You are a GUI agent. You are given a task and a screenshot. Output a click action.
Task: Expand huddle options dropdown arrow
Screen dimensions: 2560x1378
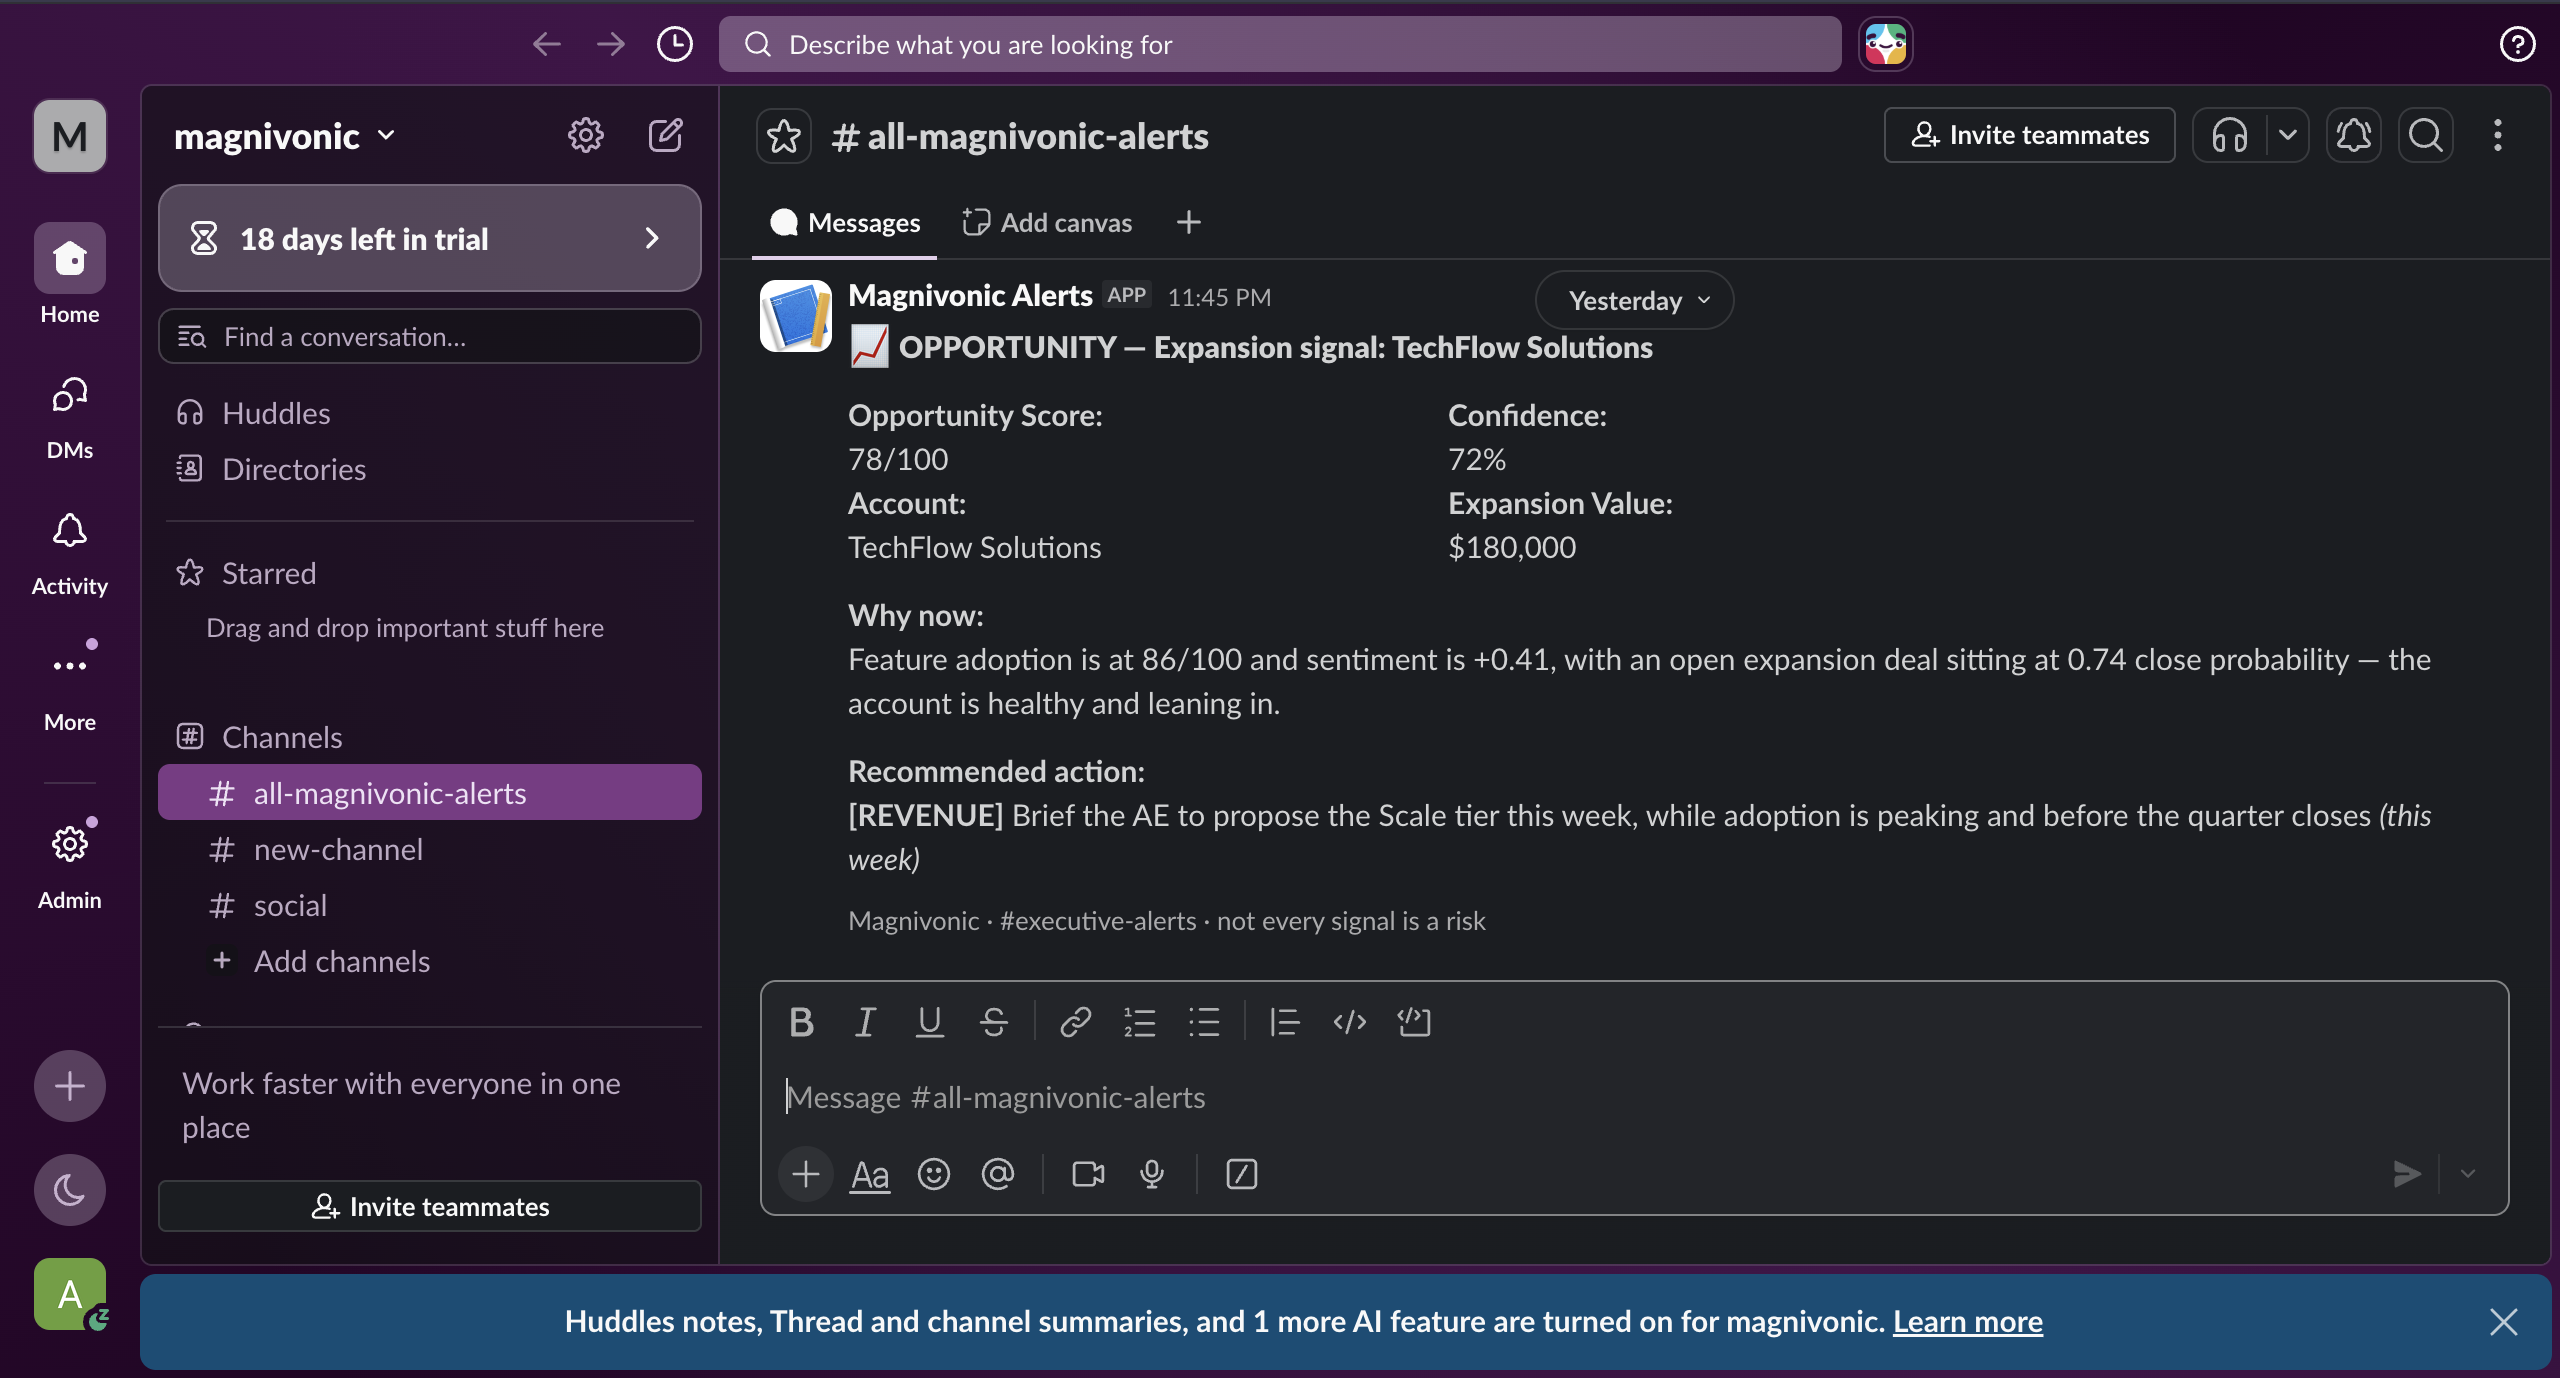[x=2287, y=135]
